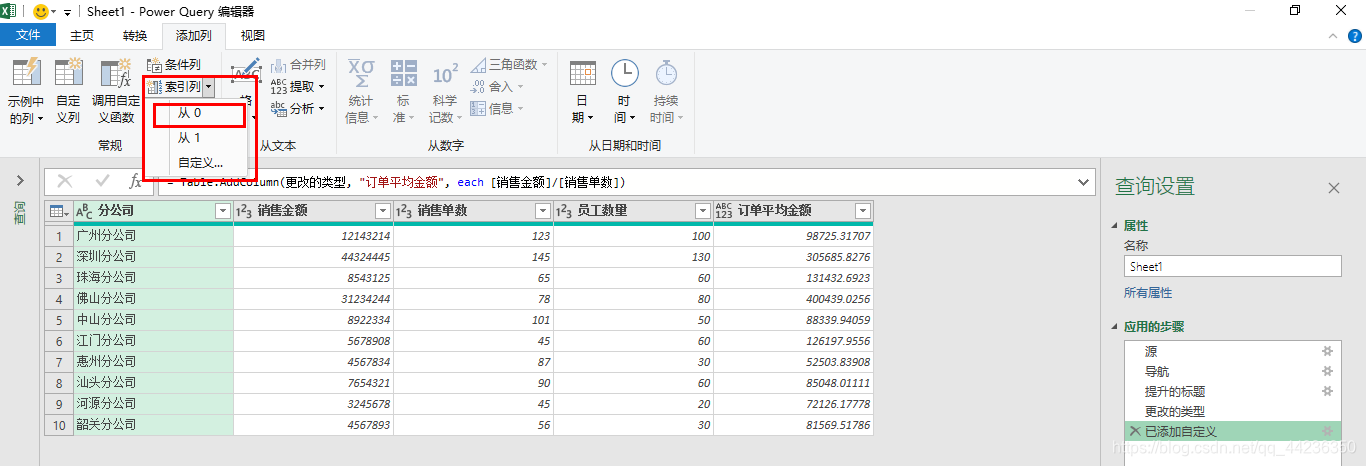Screen dimensions: 1366x466
Task: Open filter dropdown for 销售金额 column
Action: 383,211
